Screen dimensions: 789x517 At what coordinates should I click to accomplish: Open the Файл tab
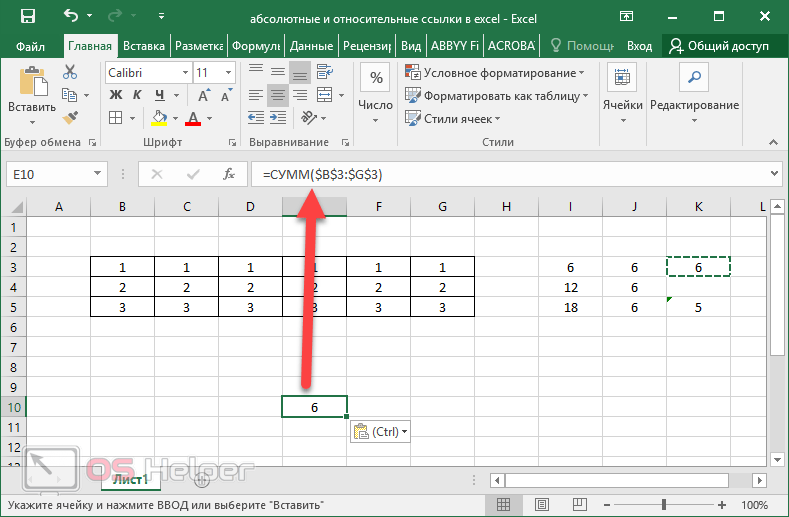pyautogui.click(x=30, y=46)
